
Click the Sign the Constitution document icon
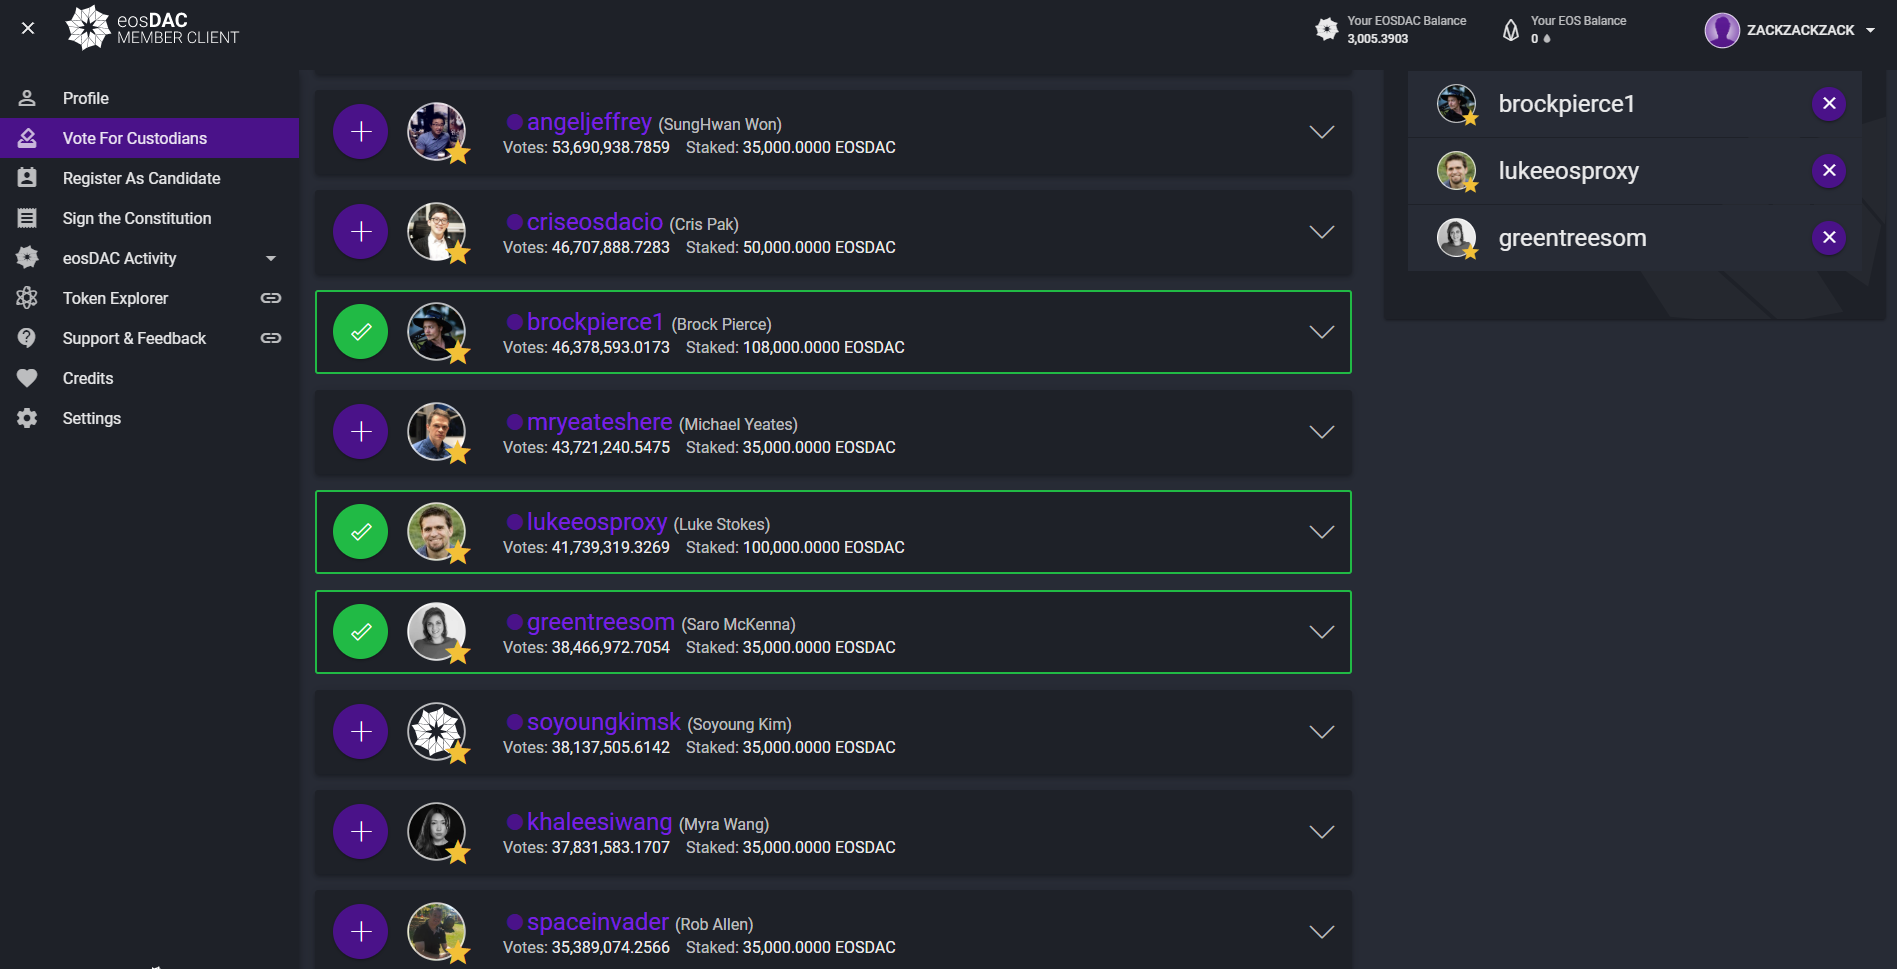pyautogui.click(x=27, y=218)
